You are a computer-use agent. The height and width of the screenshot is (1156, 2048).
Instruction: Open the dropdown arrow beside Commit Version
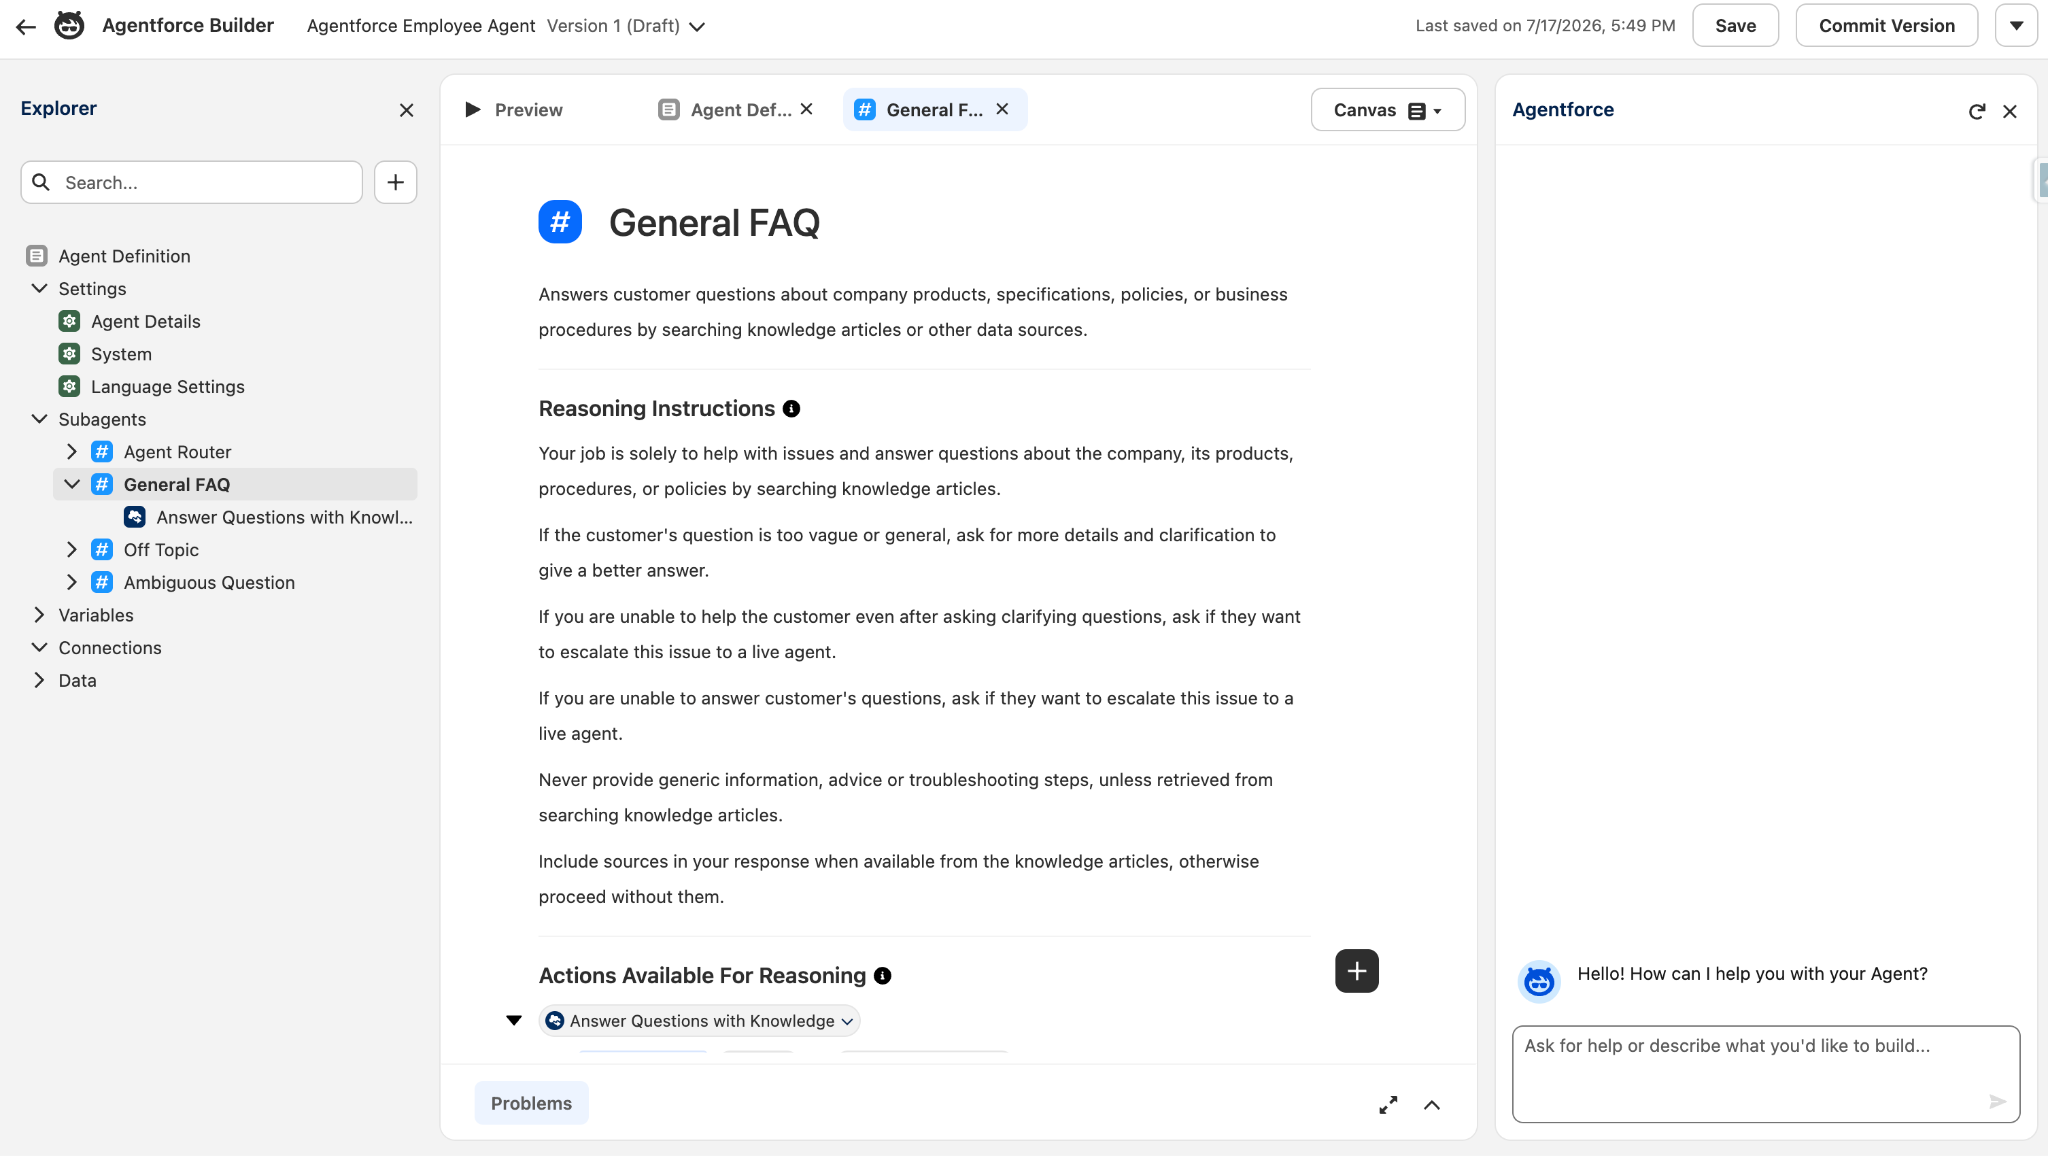click(2016, 26)
